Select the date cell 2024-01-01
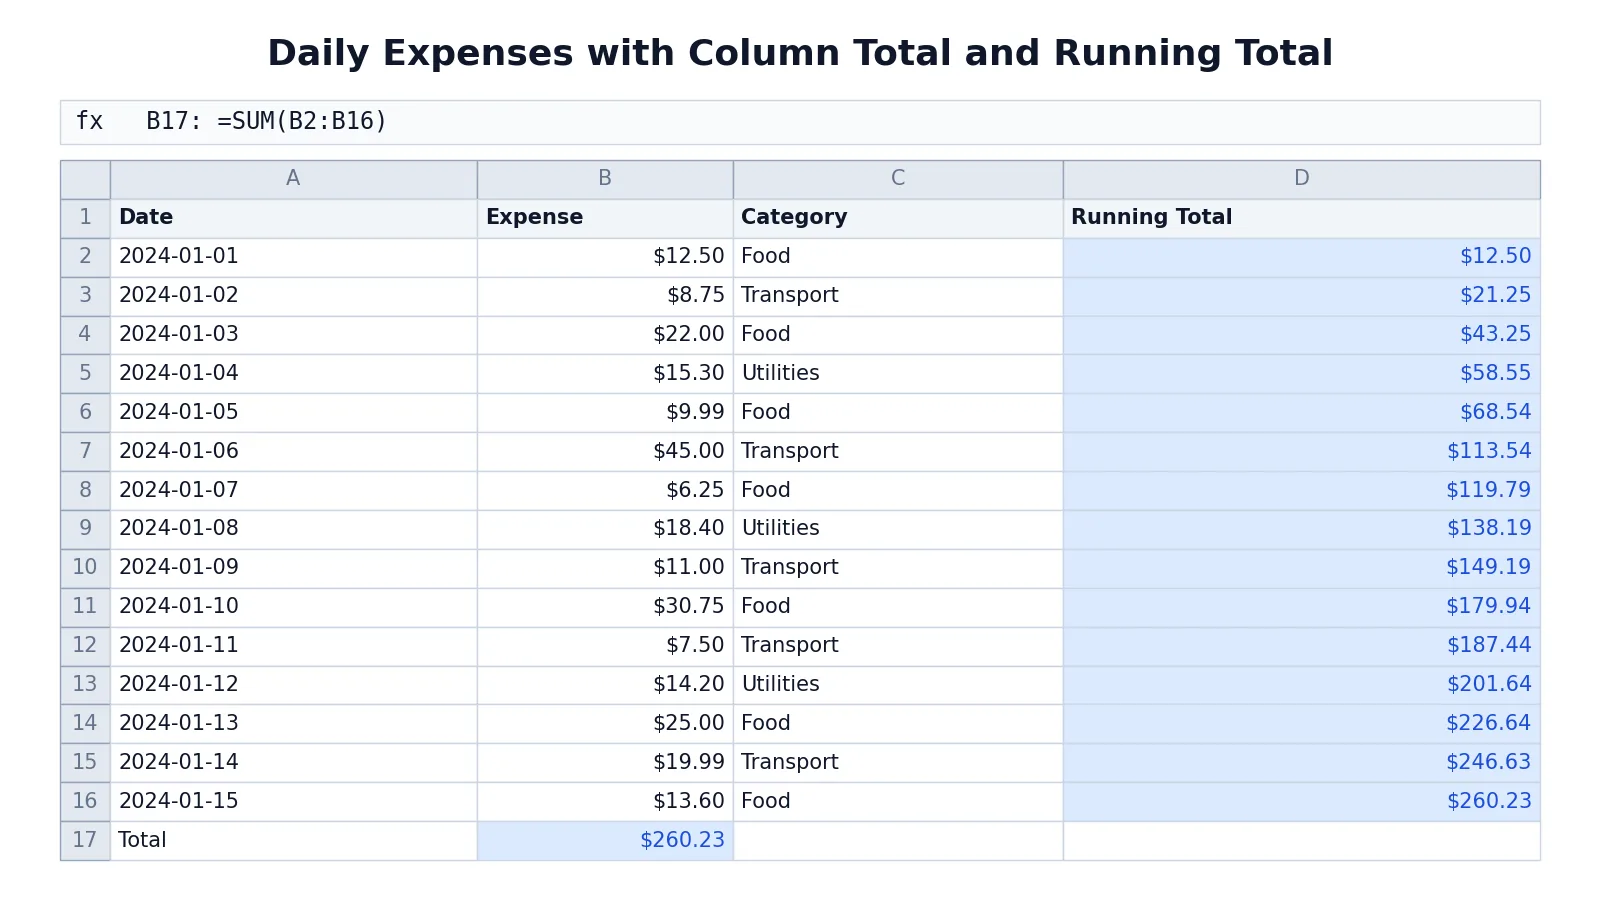Screen dimensions: 1600x900 click(x=293, y=257)
